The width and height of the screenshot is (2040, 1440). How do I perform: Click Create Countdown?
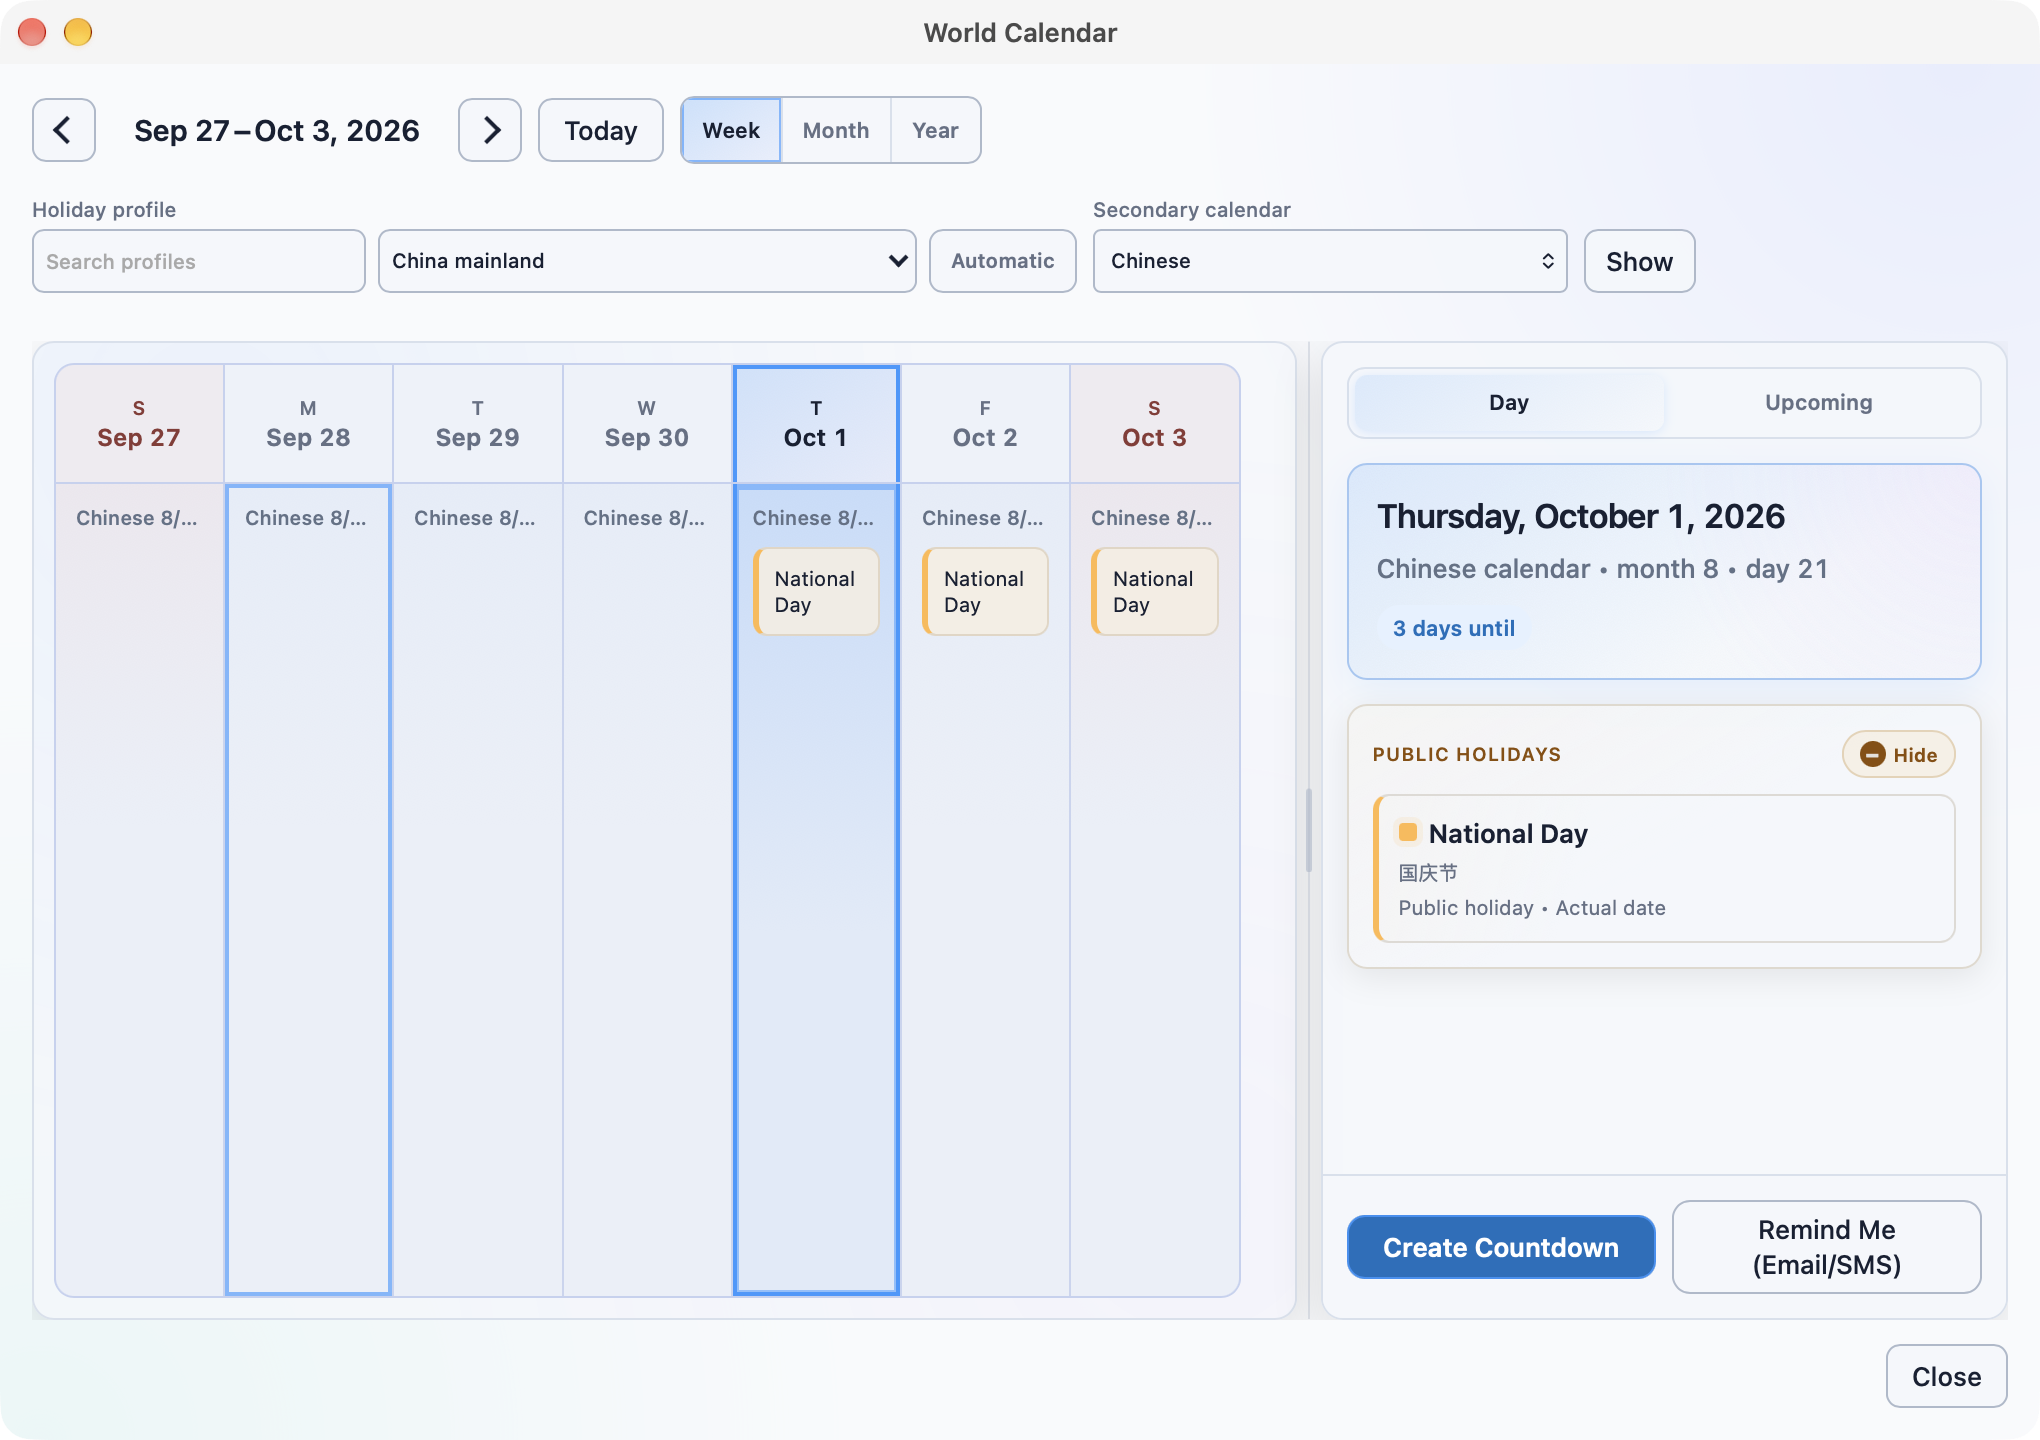coord(1501,1247)
